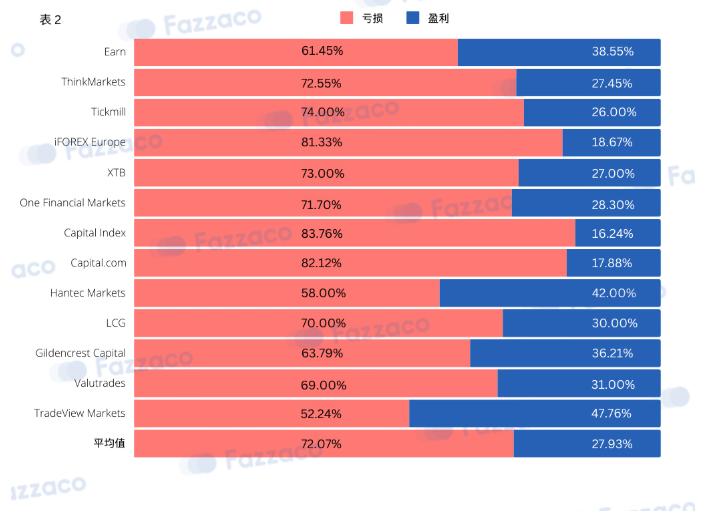
Task: Select the 亏损 legend label
Action: pyautogui.click(x=373, y=18)
